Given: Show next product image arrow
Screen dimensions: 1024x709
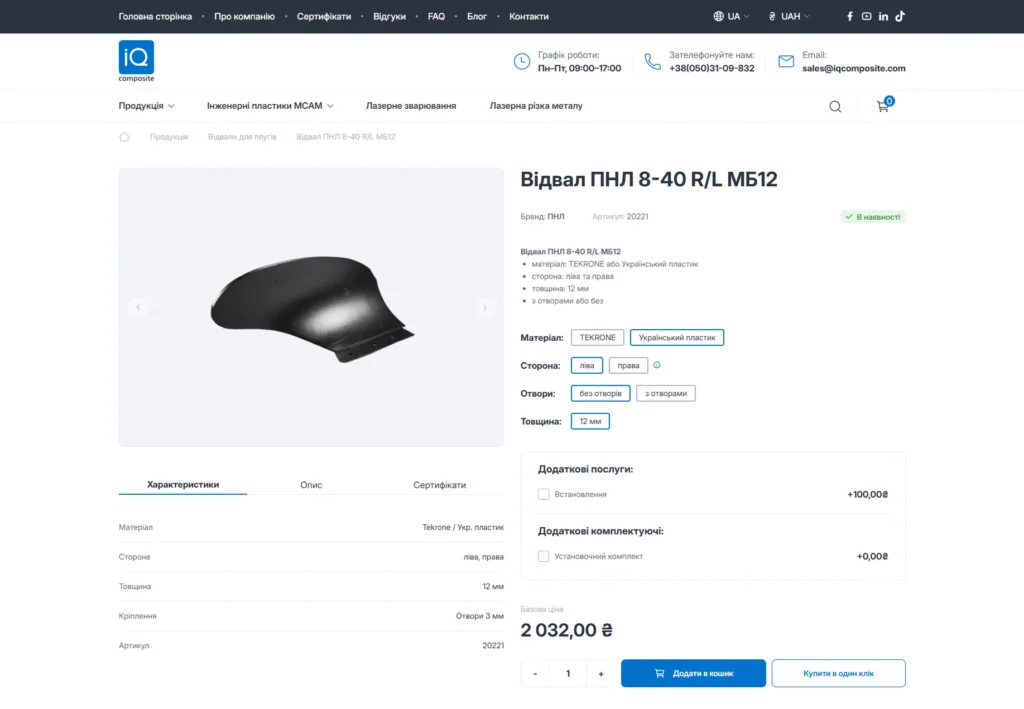Looking at the screenshot, I should tap(485, 307).
